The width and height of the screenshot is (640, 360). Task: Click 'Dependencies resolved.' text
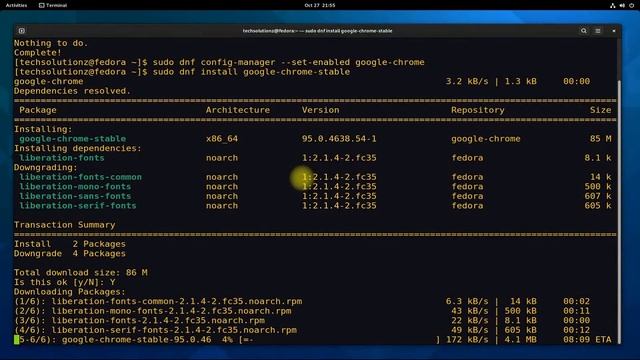(72, 91)
